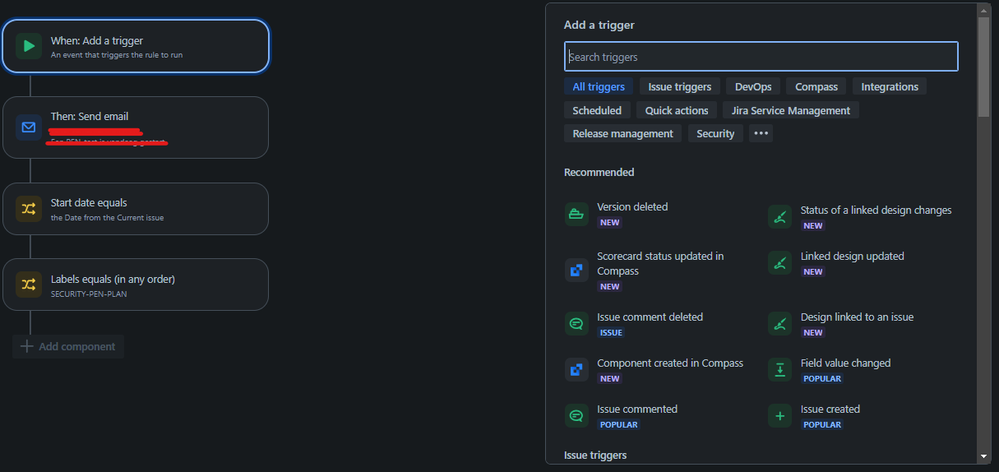Select Linked design updated trigger
999x472 pixels.
tap(852, 256)
